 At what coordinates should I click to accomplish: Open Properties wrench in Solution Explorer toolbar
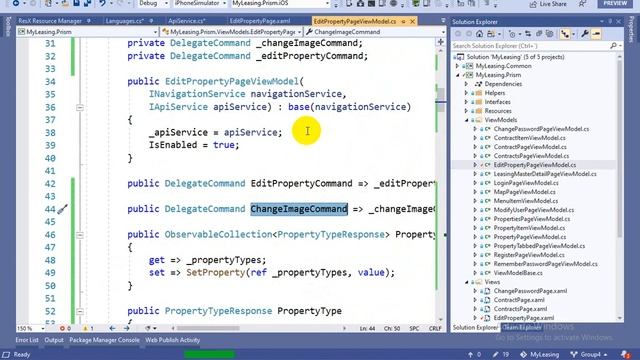point(585,34)
